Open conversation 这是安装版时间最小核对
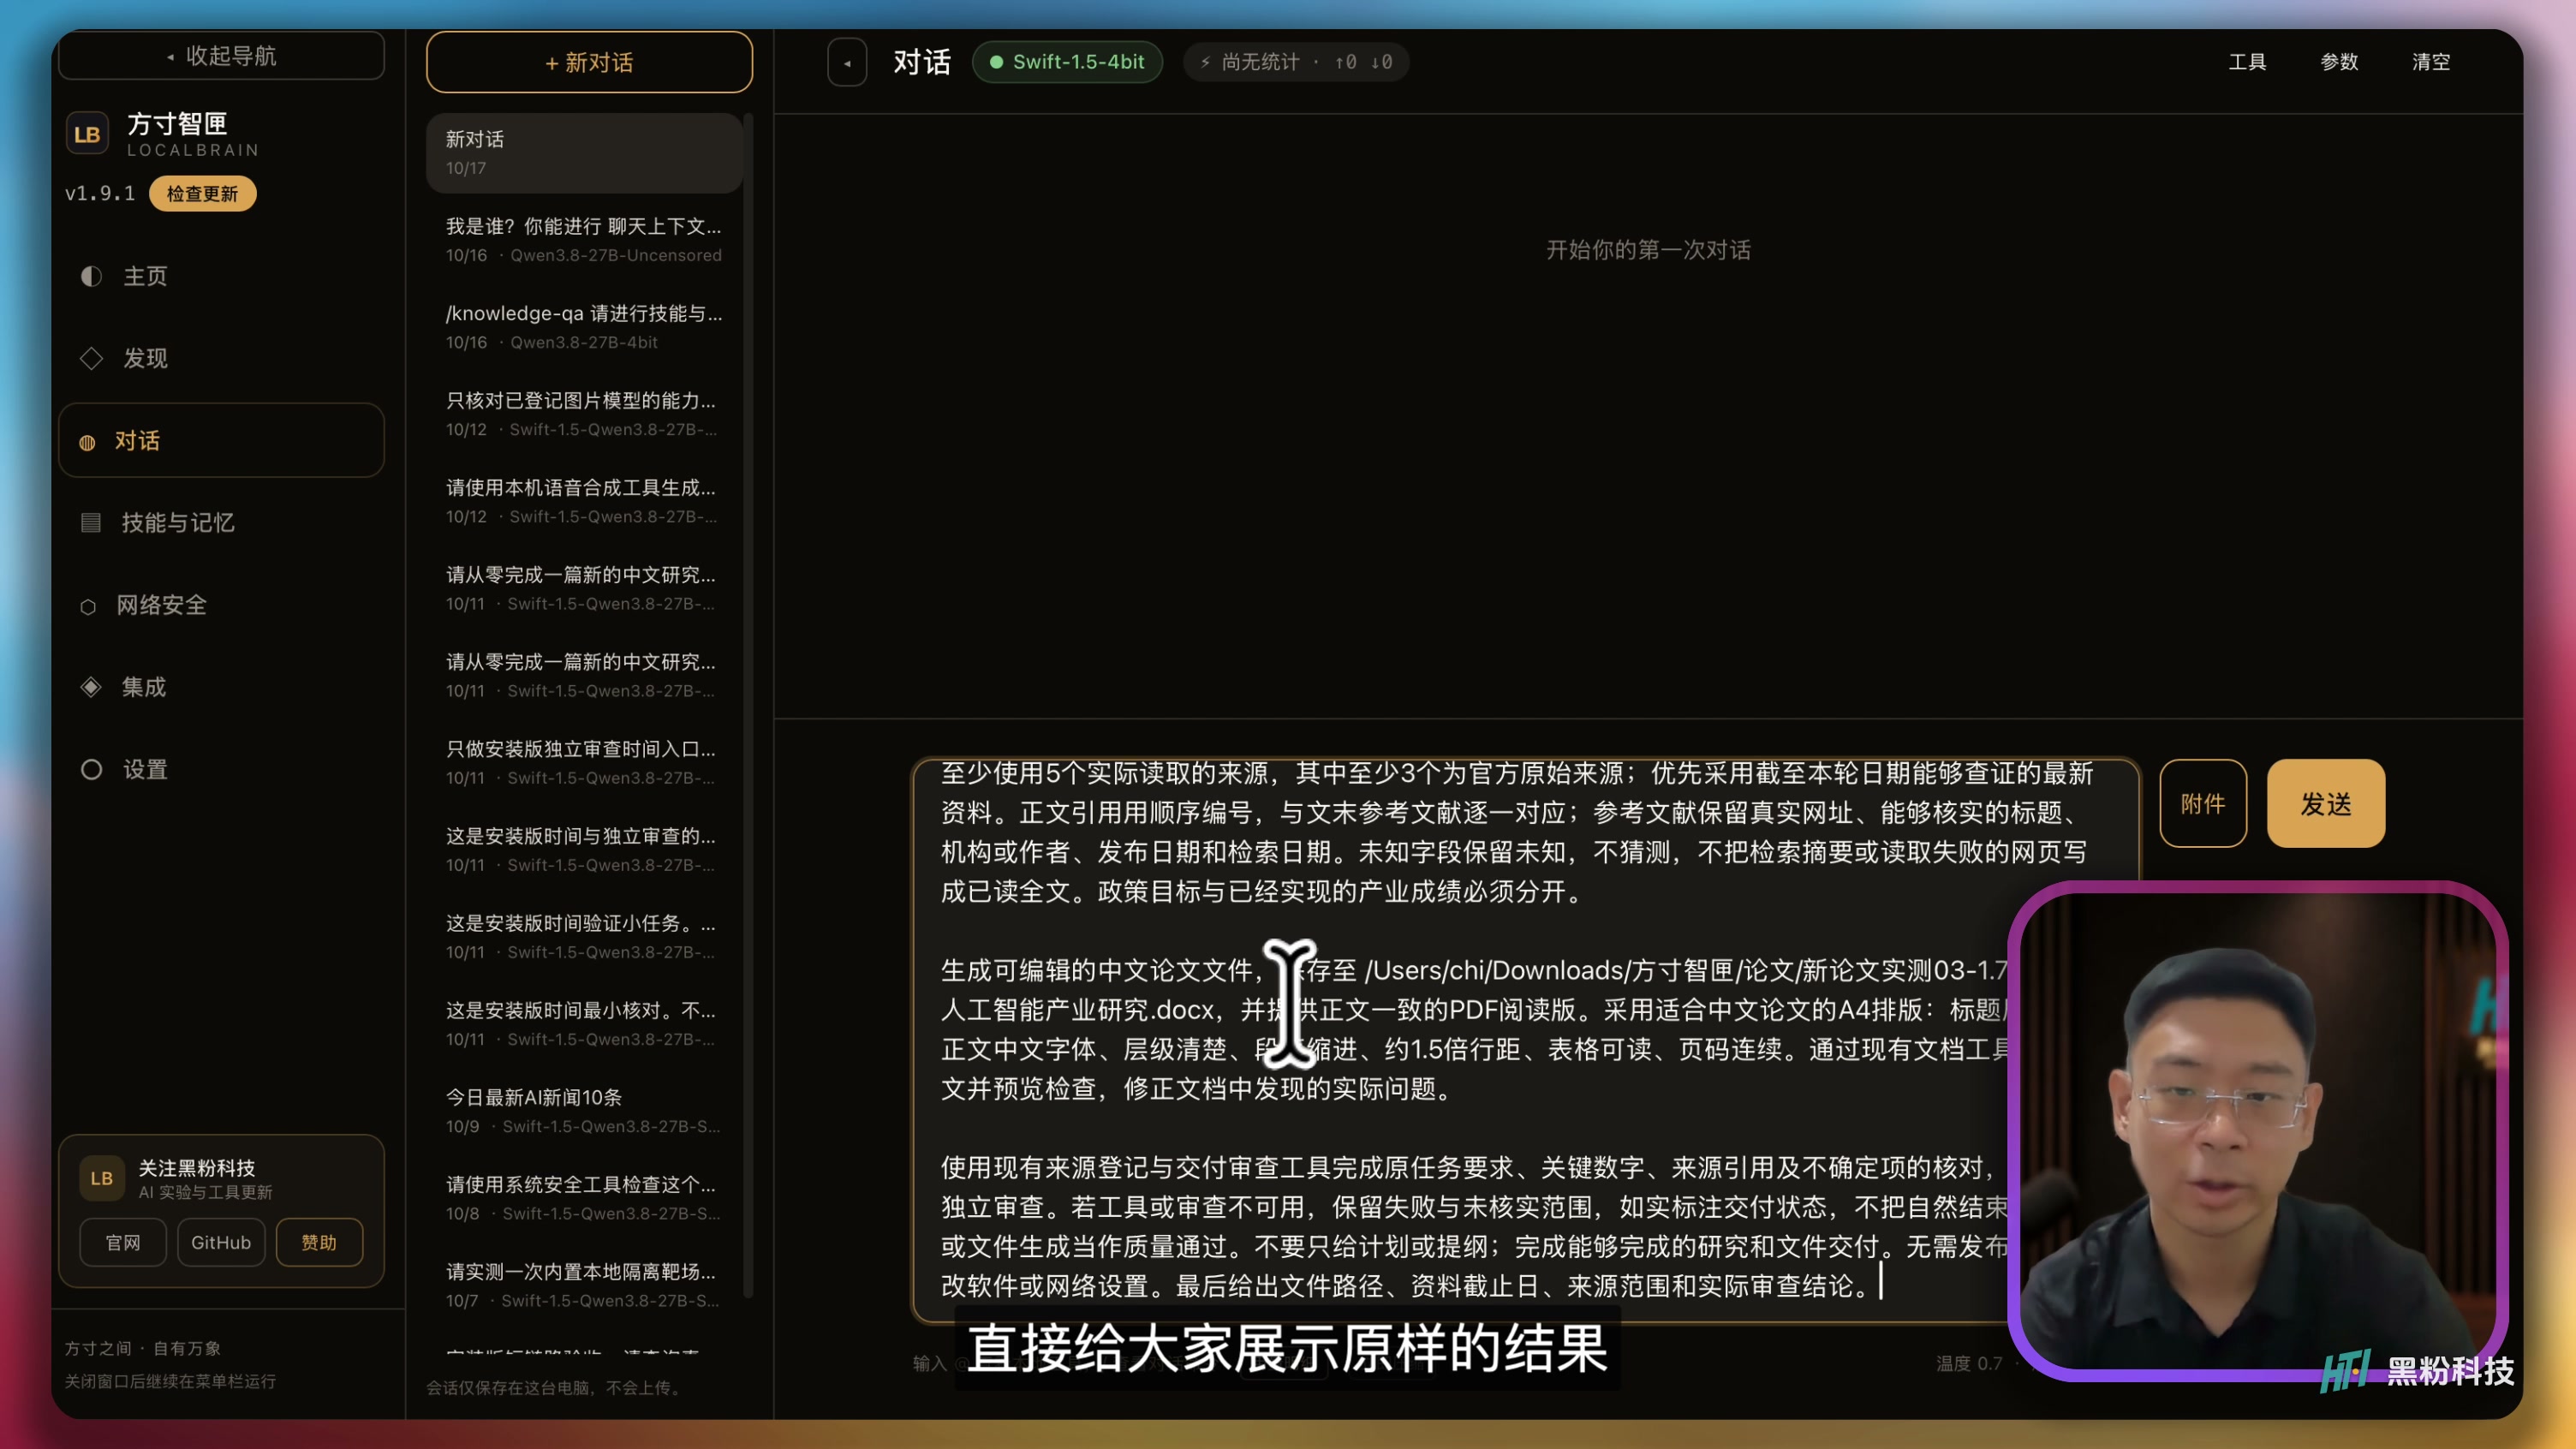2576x1449 pixels. tap(584, 1023)
